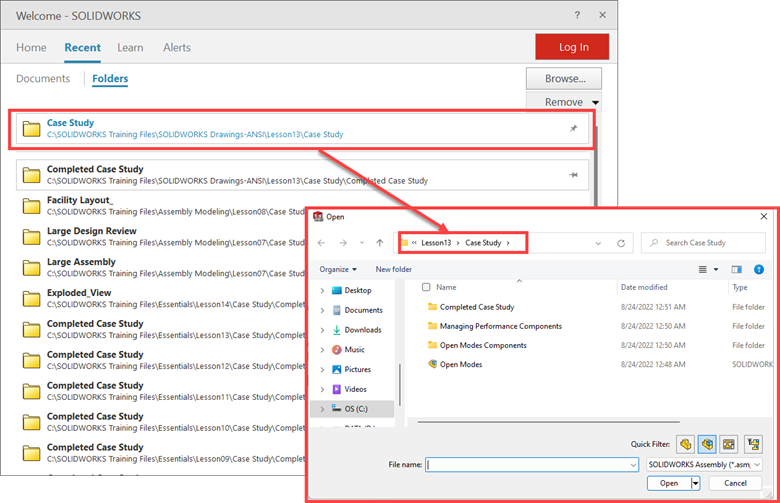Click the Videos icon in navigation pane
Image resolution: width=780 pixels, height=503 pixels.
[337, 389]
